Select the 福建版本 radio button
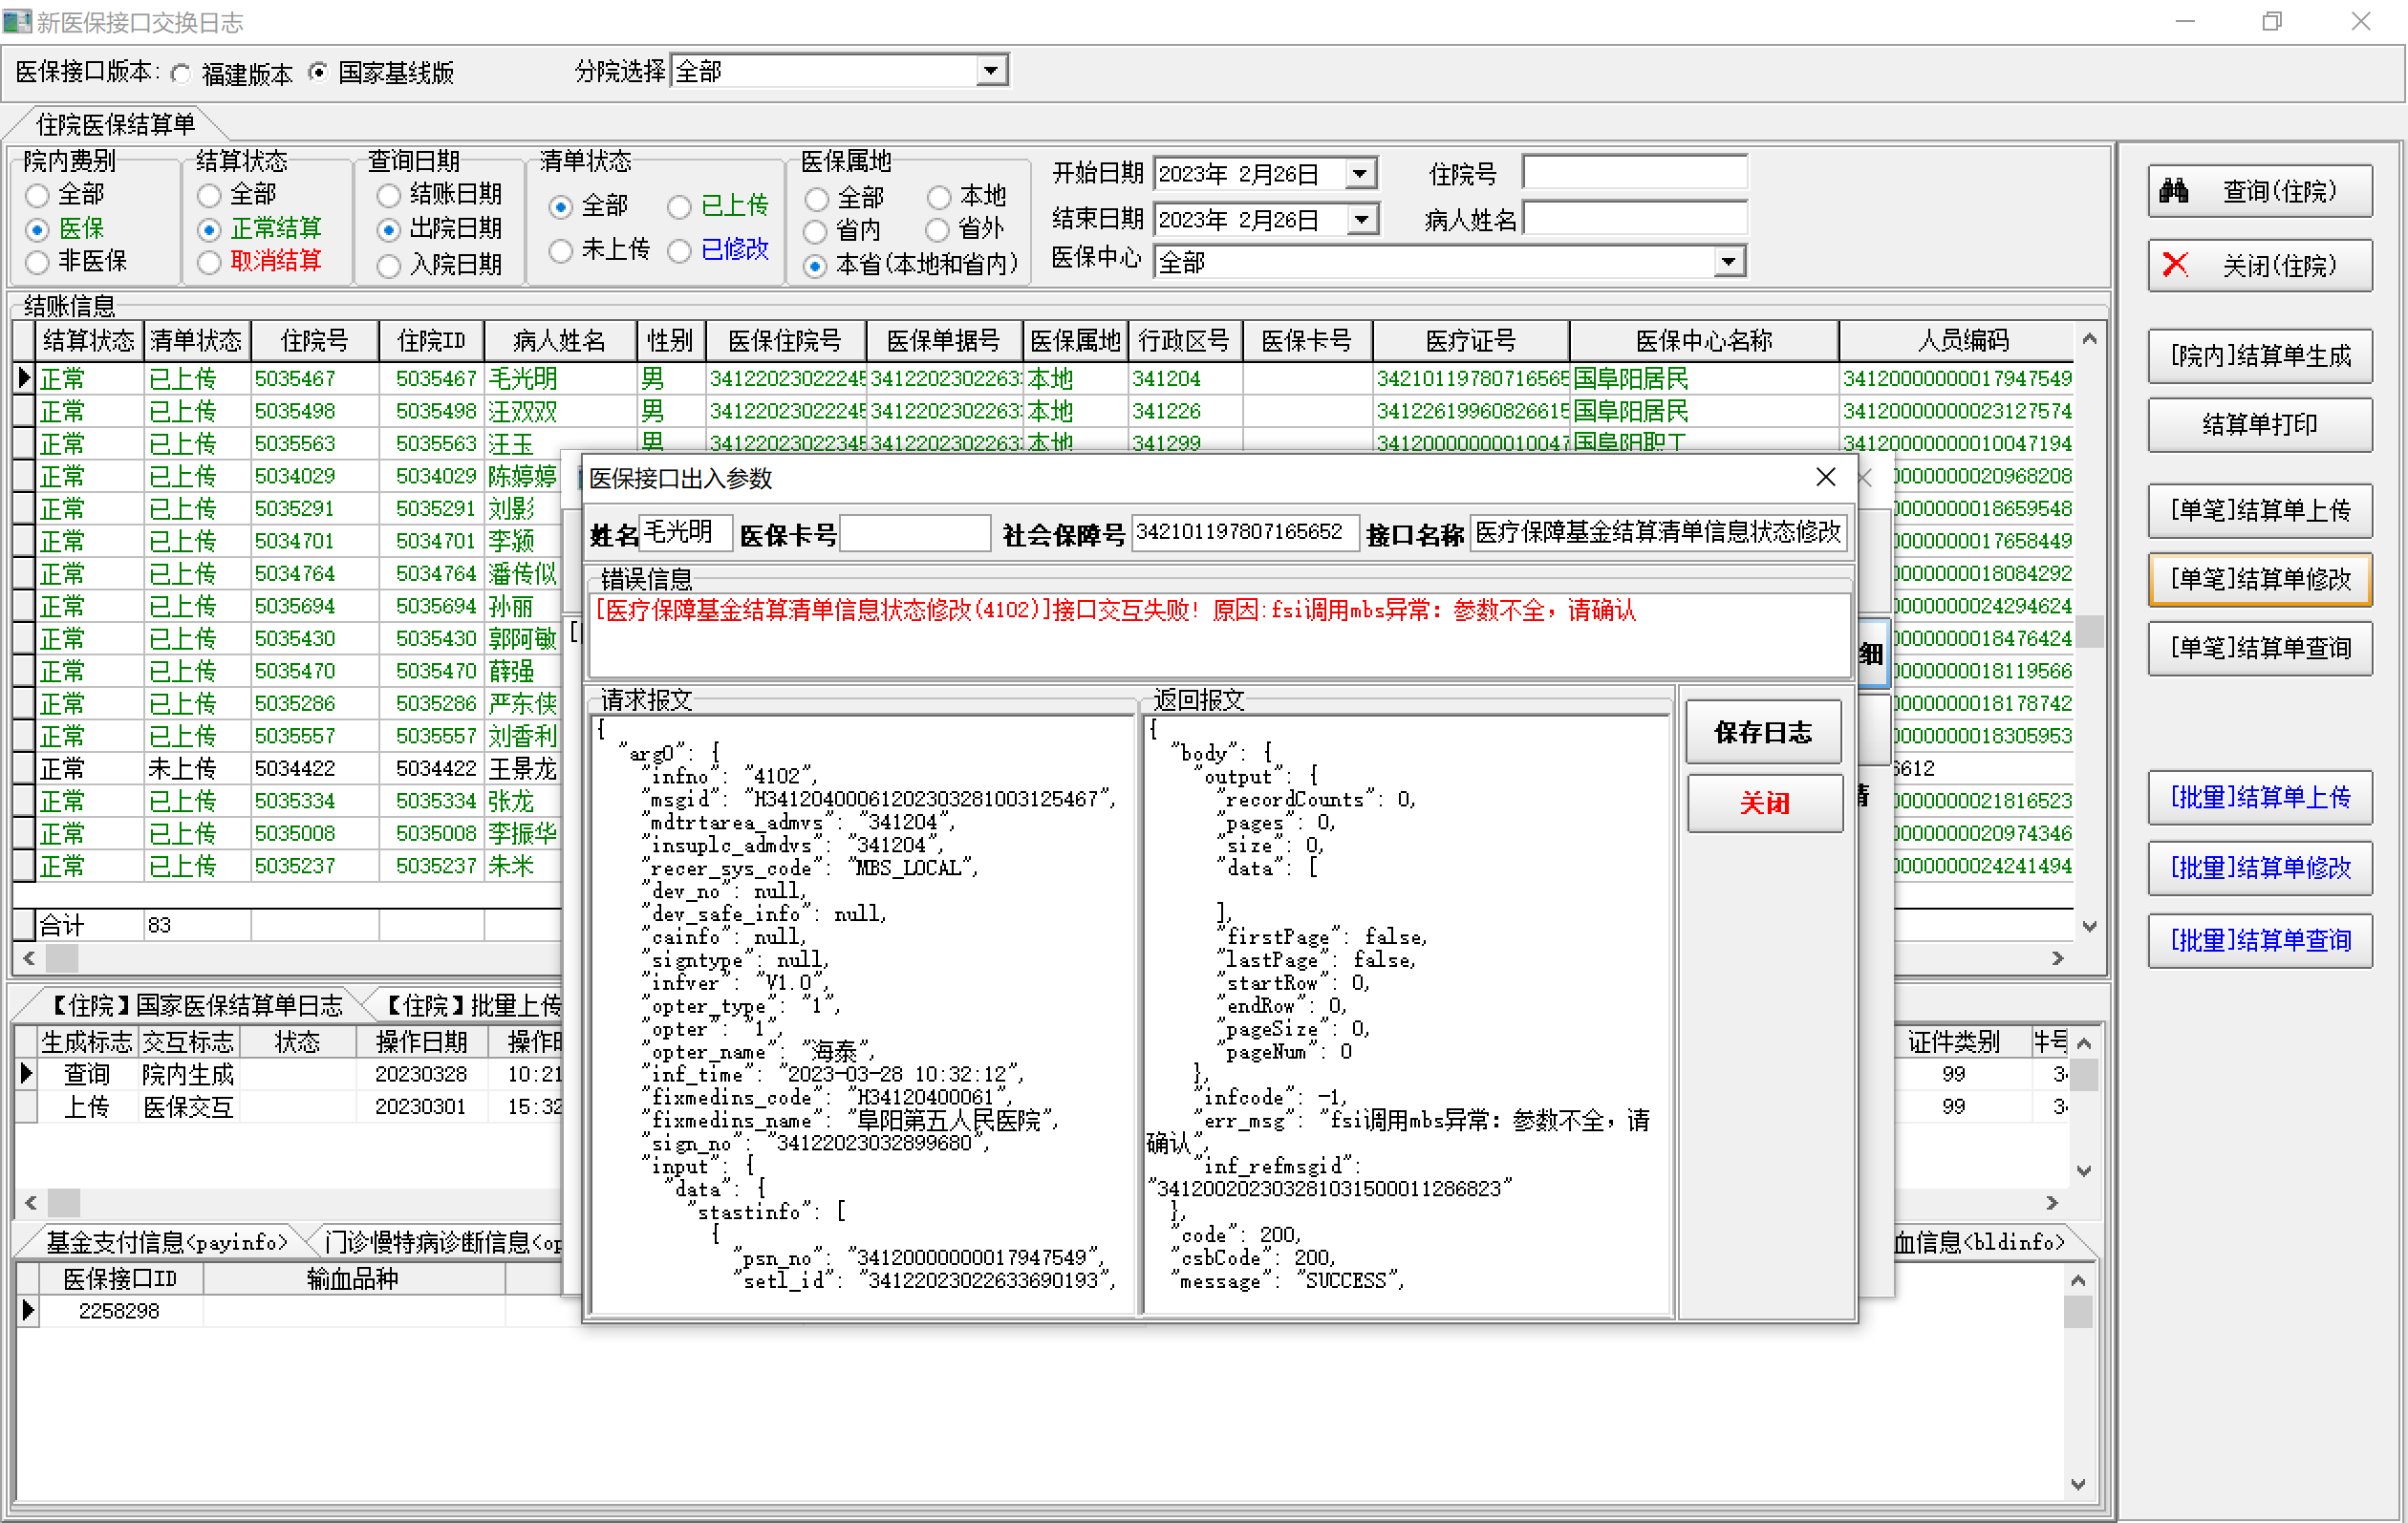 pyautogui.click(x=181, y=73)
